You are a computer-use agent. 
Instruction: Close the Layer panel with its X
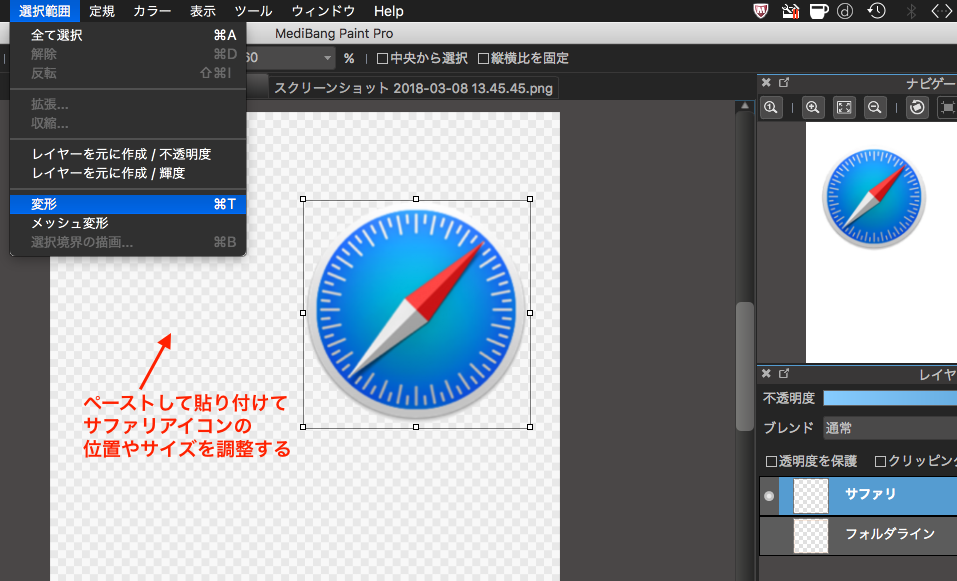point(766,374)
